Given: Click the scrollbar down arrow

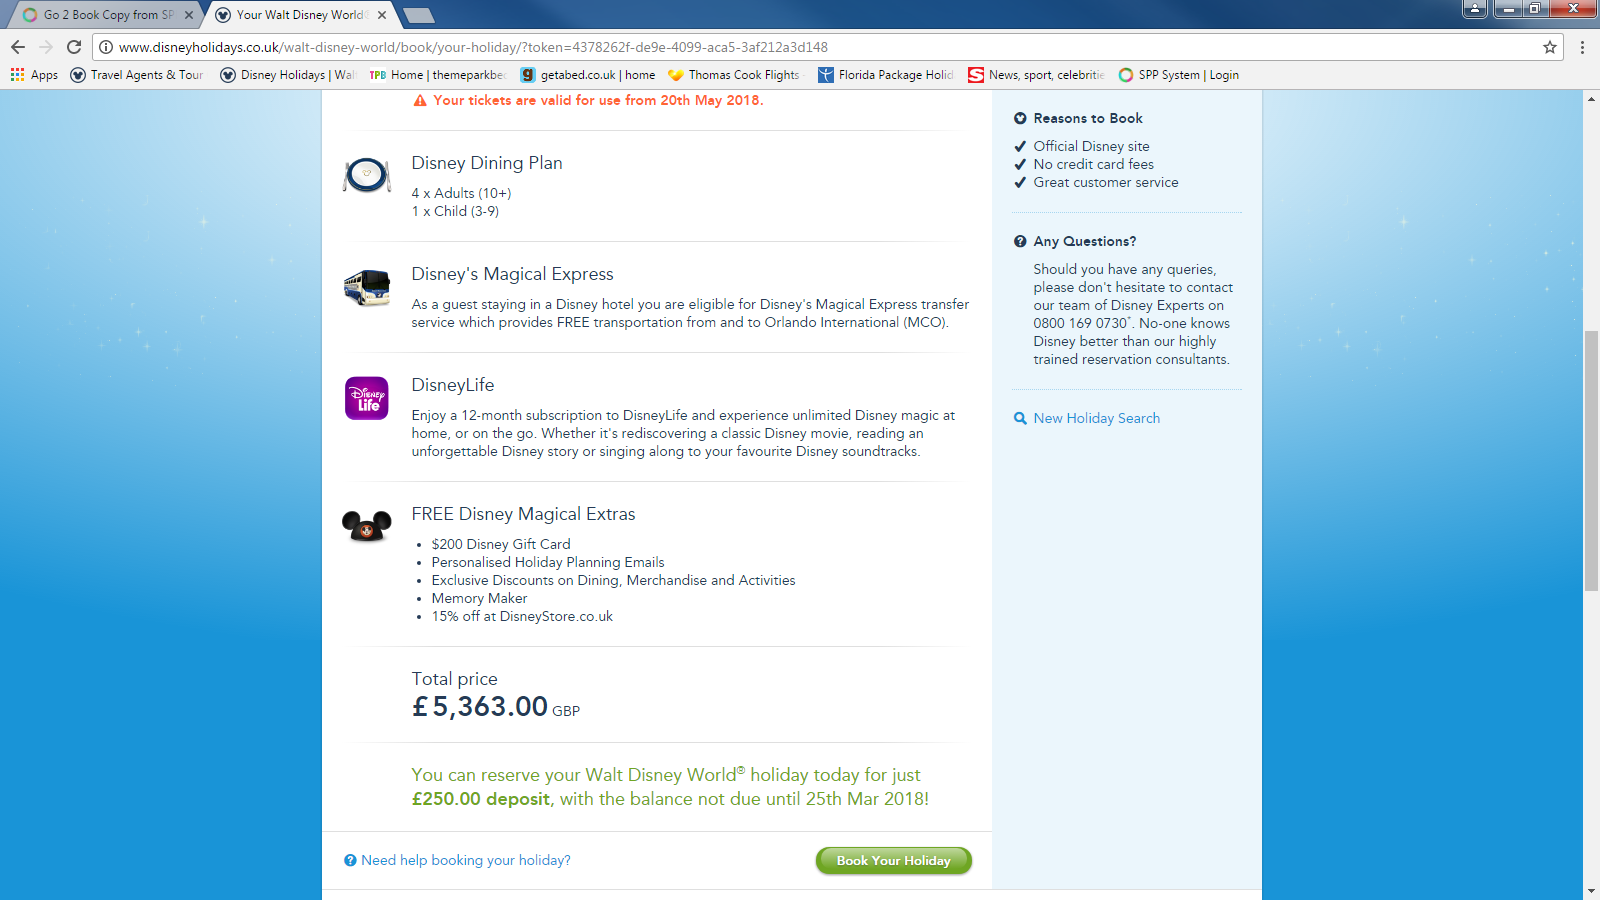Looking at the screenshot, I should pyautogui.click(x=1591, y=891).
